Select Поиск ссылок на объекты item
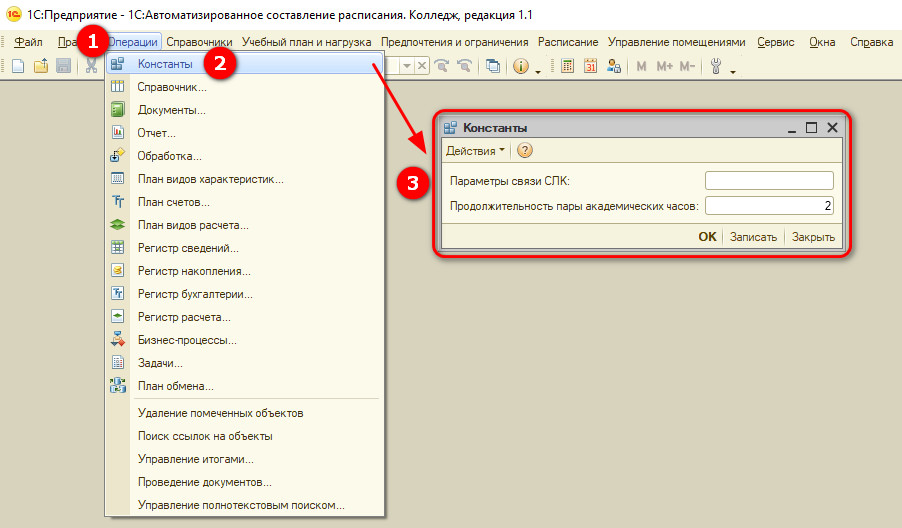This screenshot has height=528, width=902. [244, 436]
